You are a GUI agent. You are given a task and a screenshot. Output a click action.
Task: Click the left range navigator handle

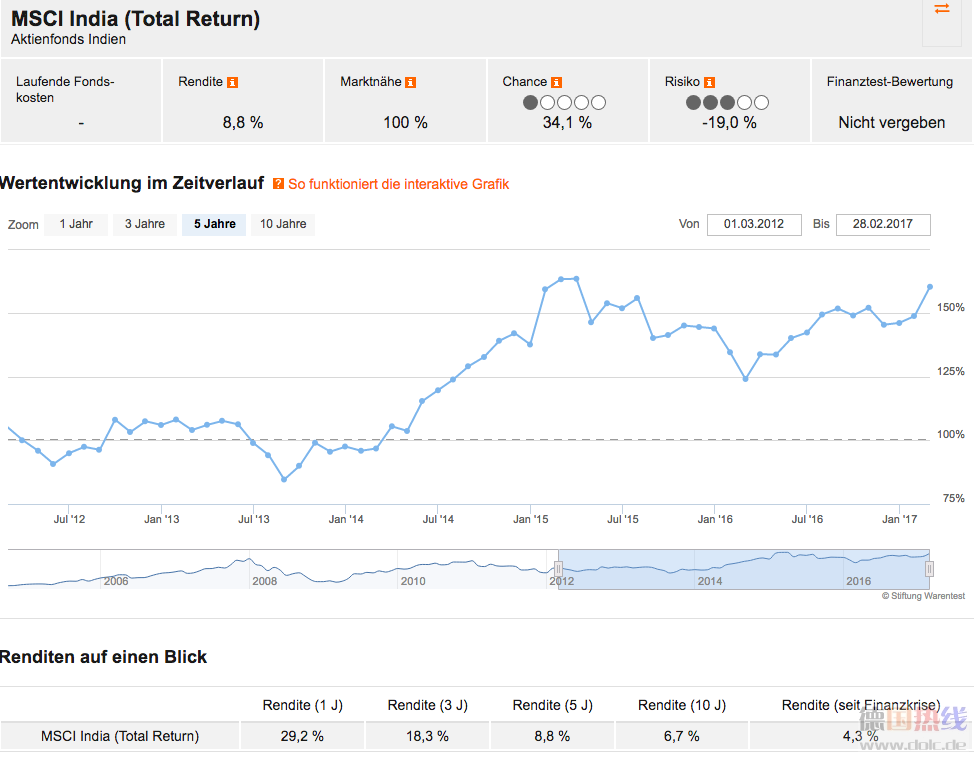click(x=558, y=569)
